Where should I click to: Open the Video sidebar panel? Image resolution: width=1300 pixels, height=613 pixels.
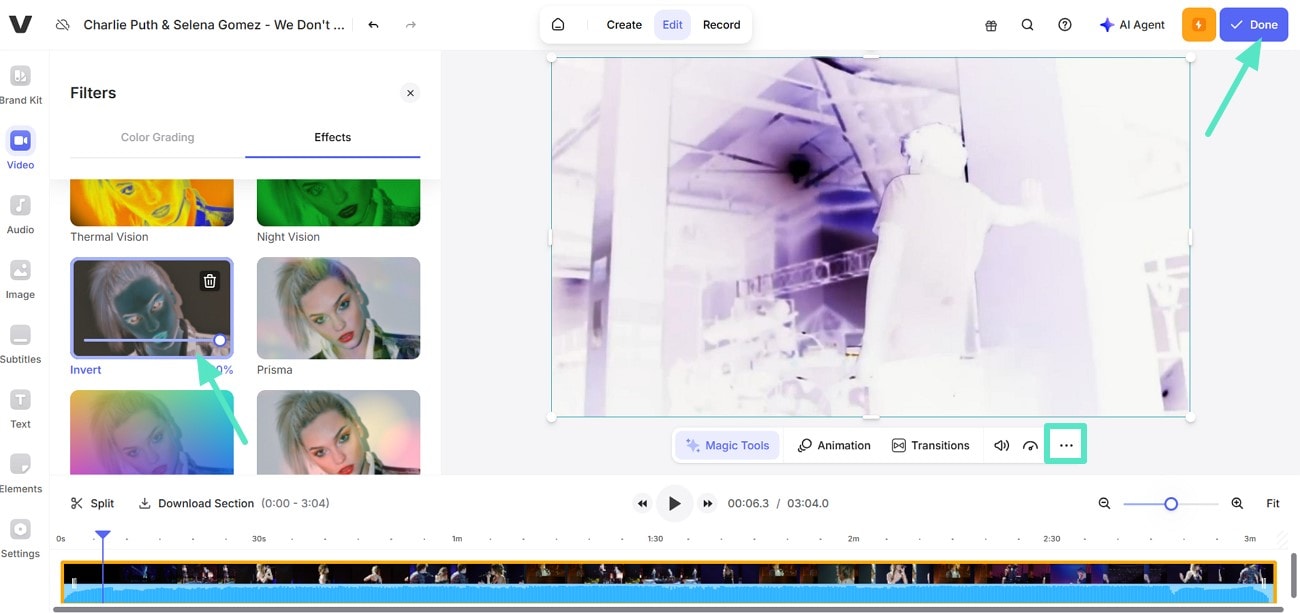pos(21,149)
